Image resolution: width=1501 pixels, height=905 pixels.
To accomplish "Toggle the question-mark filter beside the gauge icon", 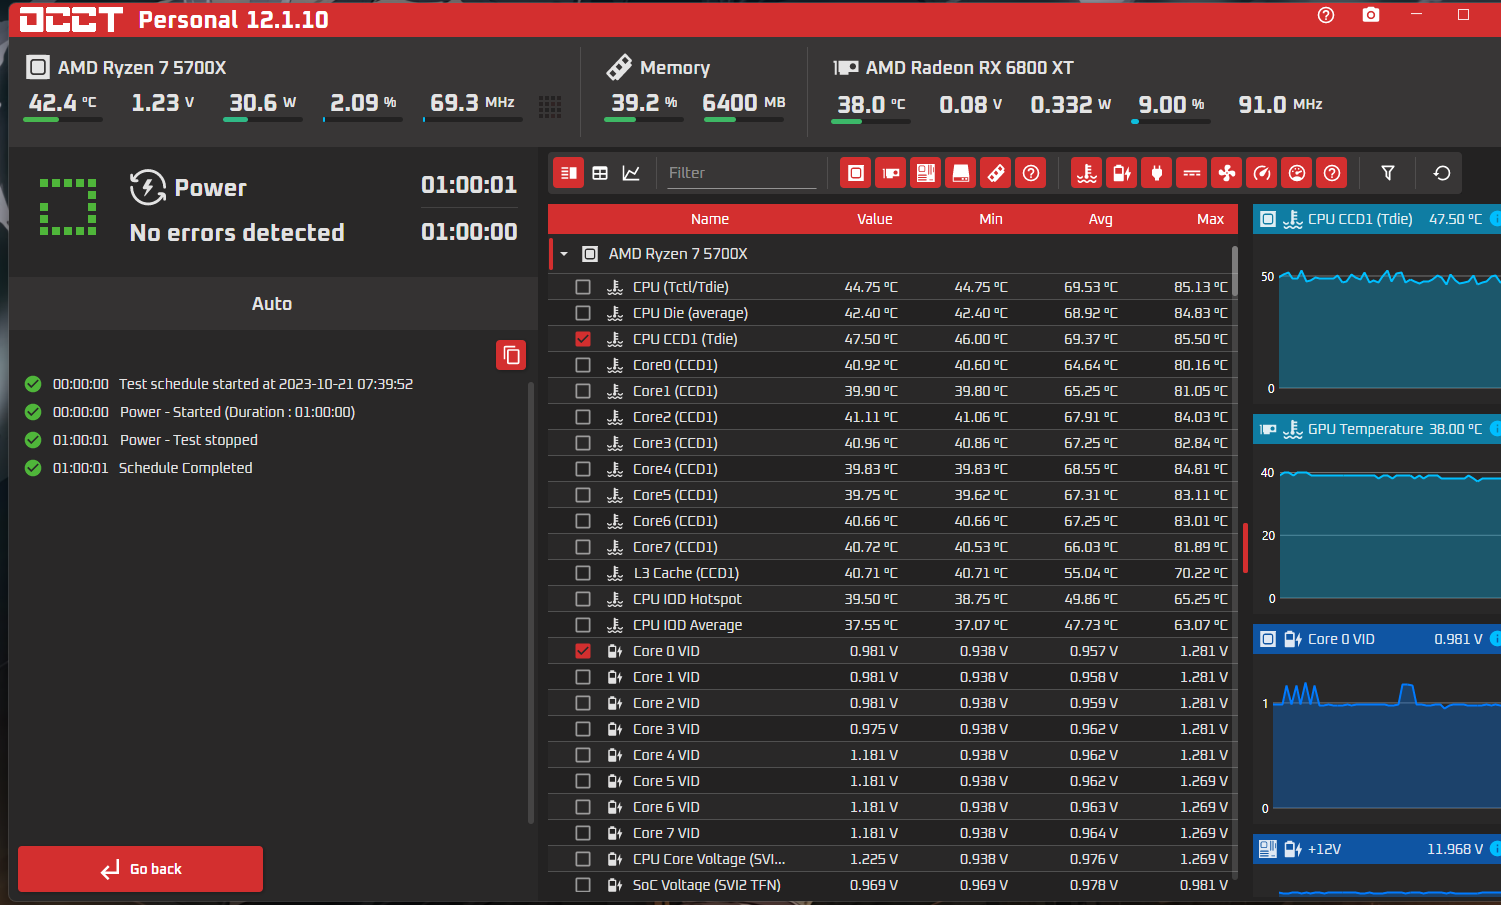I will point(1332,173).
